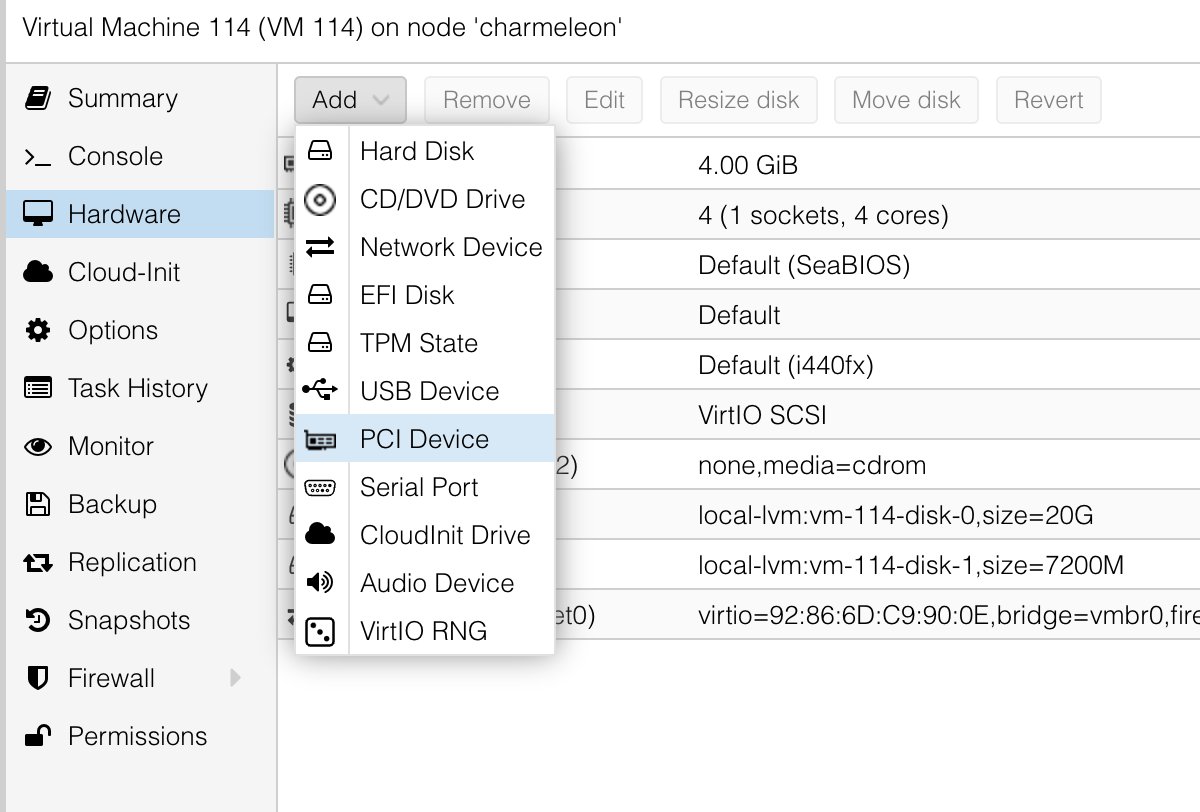Go to the Snapshots section
Image resolution: width=1200 pixels, height=812 pixels.
128,620
